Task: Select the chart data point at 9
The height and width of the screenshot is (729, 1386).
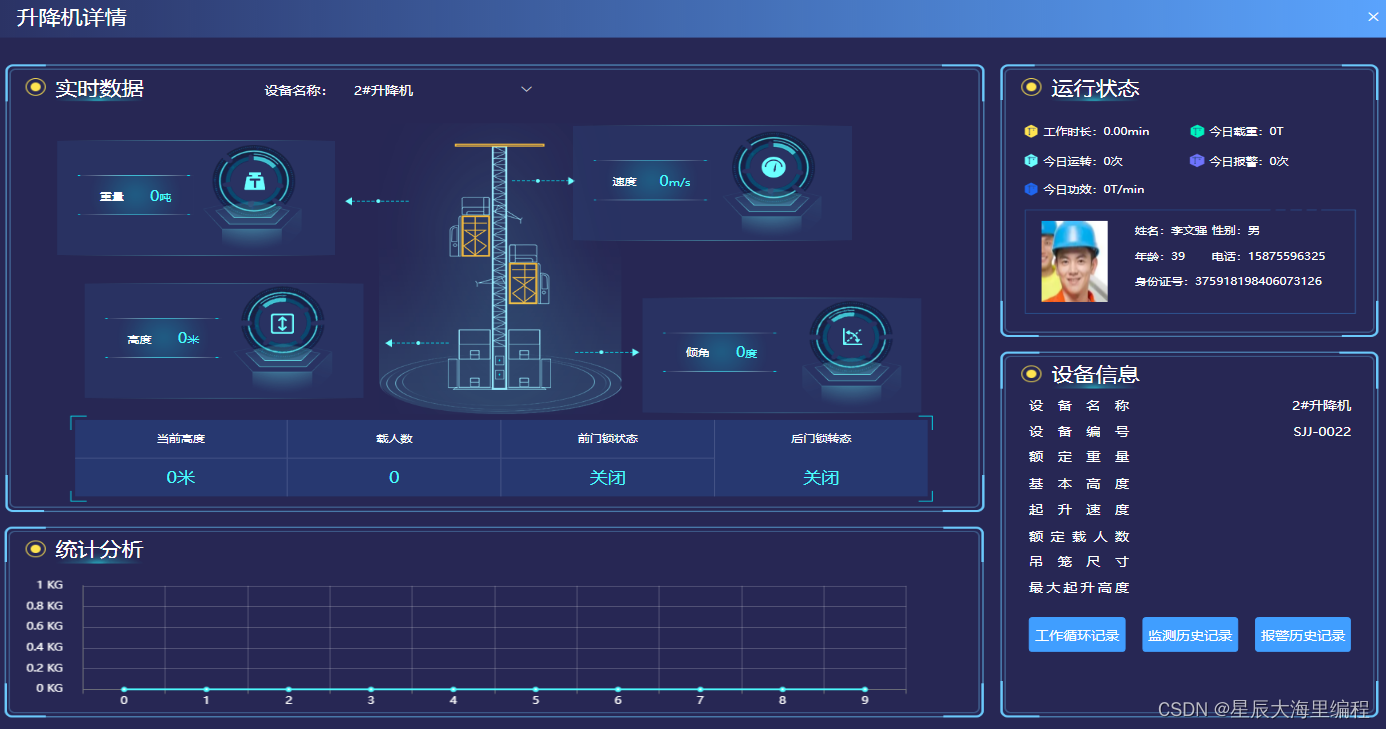Action: point(865,689)
